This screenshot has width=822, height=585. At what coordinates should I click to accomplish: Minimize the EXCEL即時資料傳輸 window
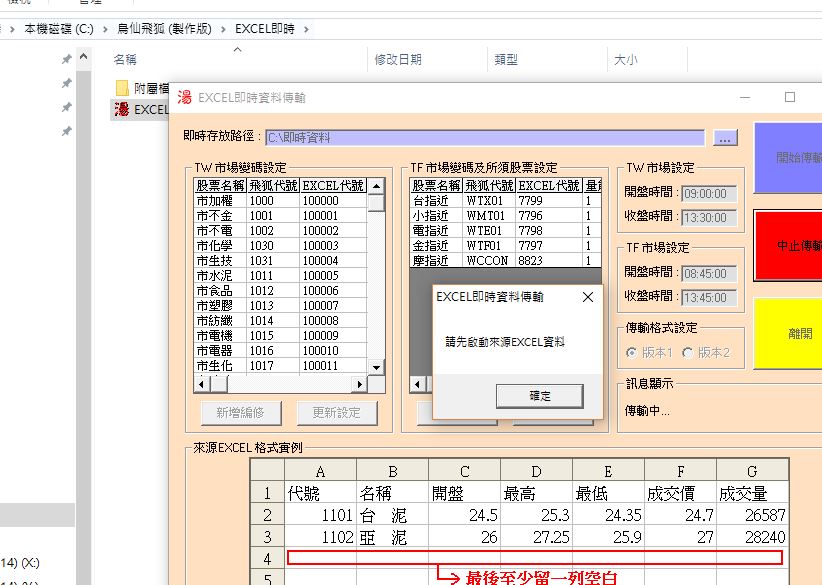745,98
